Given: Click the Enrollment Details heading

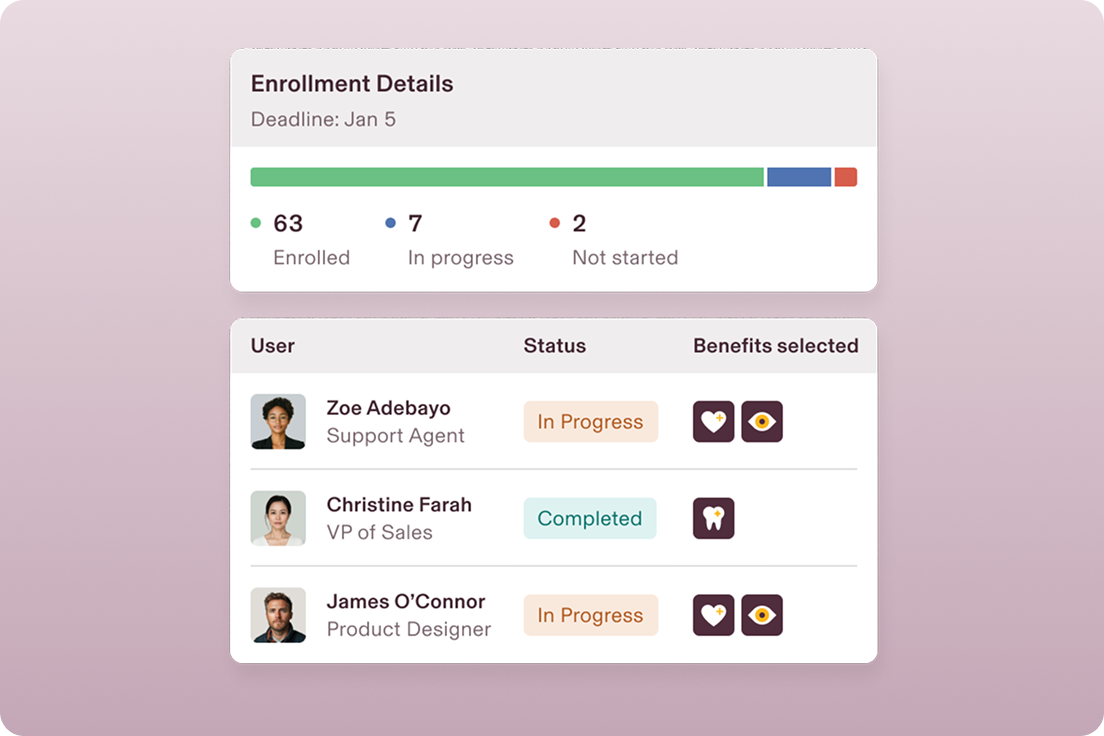Looking at the screenshot, I should pyautogui.click(x=352, y=83).
